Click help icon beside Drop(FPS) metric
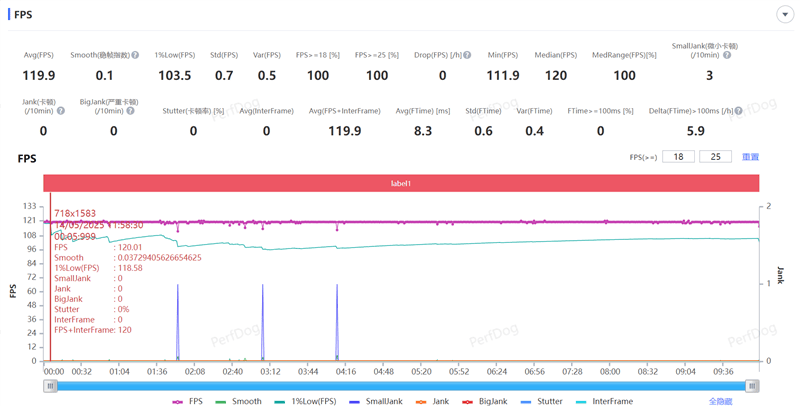Viewport: 800px width, 406px height. coord(466,56)
